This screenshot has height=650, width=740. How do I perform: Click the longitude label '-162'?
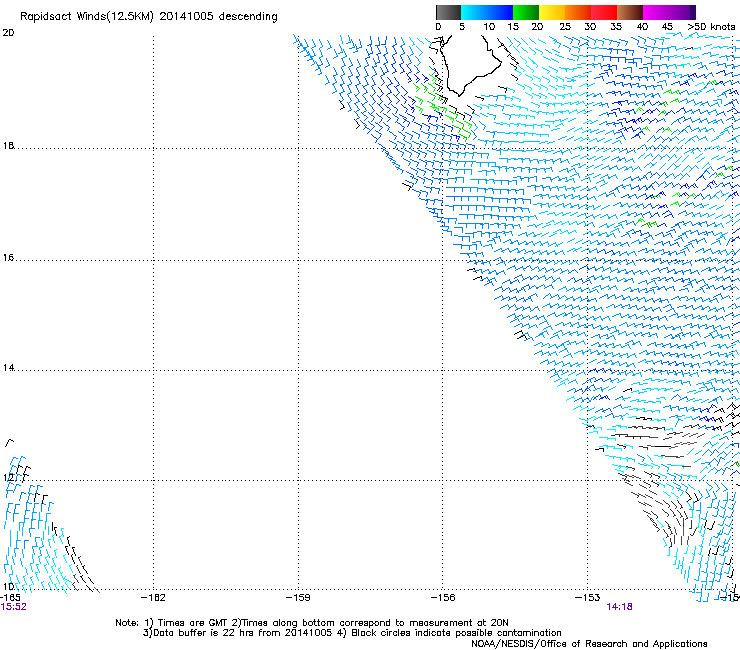pyautogui.click(x=153, y=598)
